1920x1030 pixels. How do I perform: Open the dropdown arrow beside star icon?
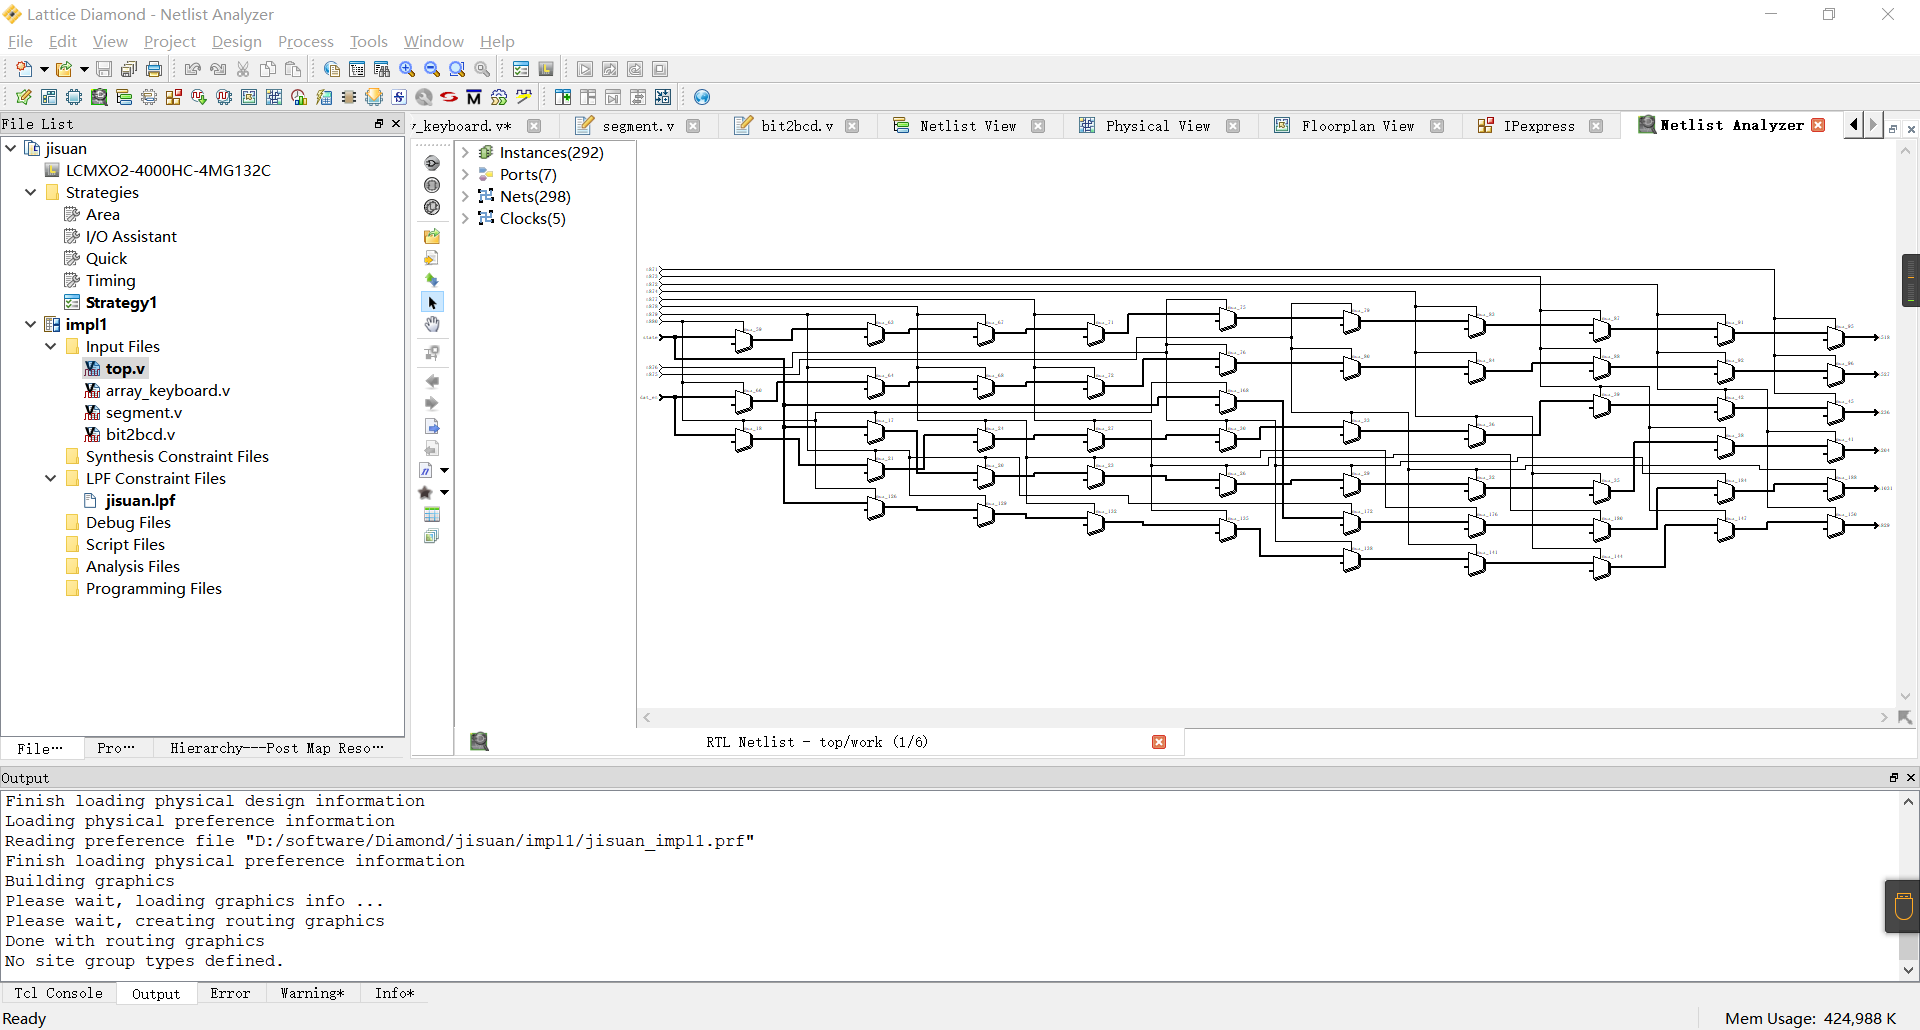(x=445, y=492)
